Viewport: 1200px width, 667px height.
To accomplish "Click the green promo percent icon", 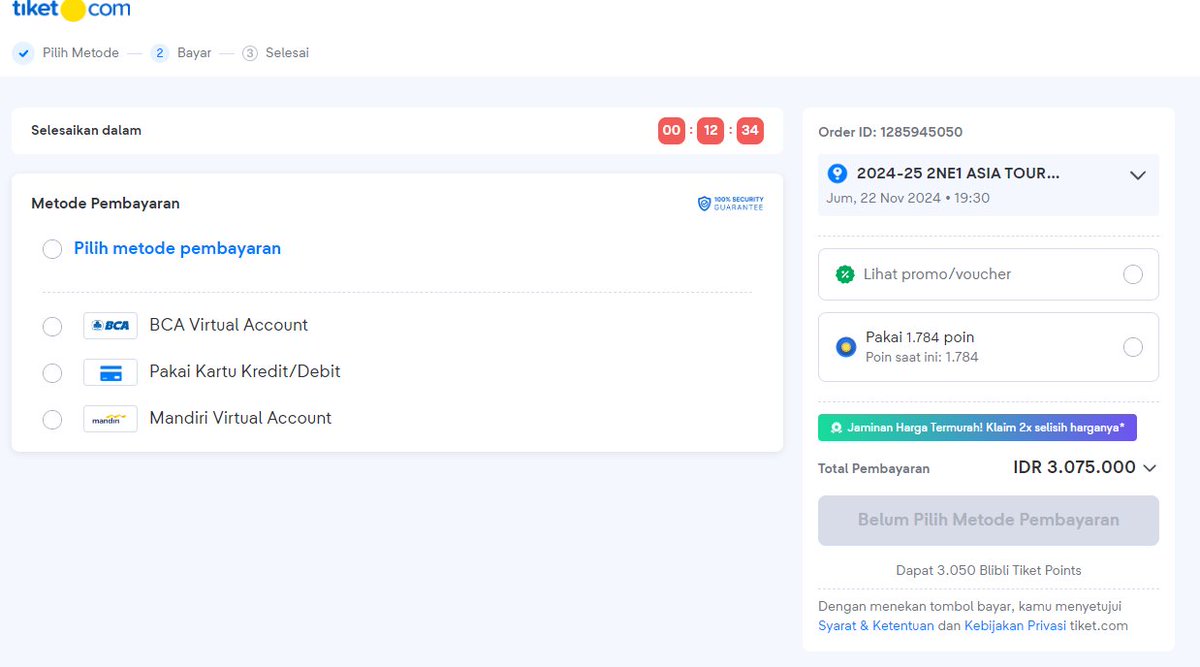I will coord(845,274).
